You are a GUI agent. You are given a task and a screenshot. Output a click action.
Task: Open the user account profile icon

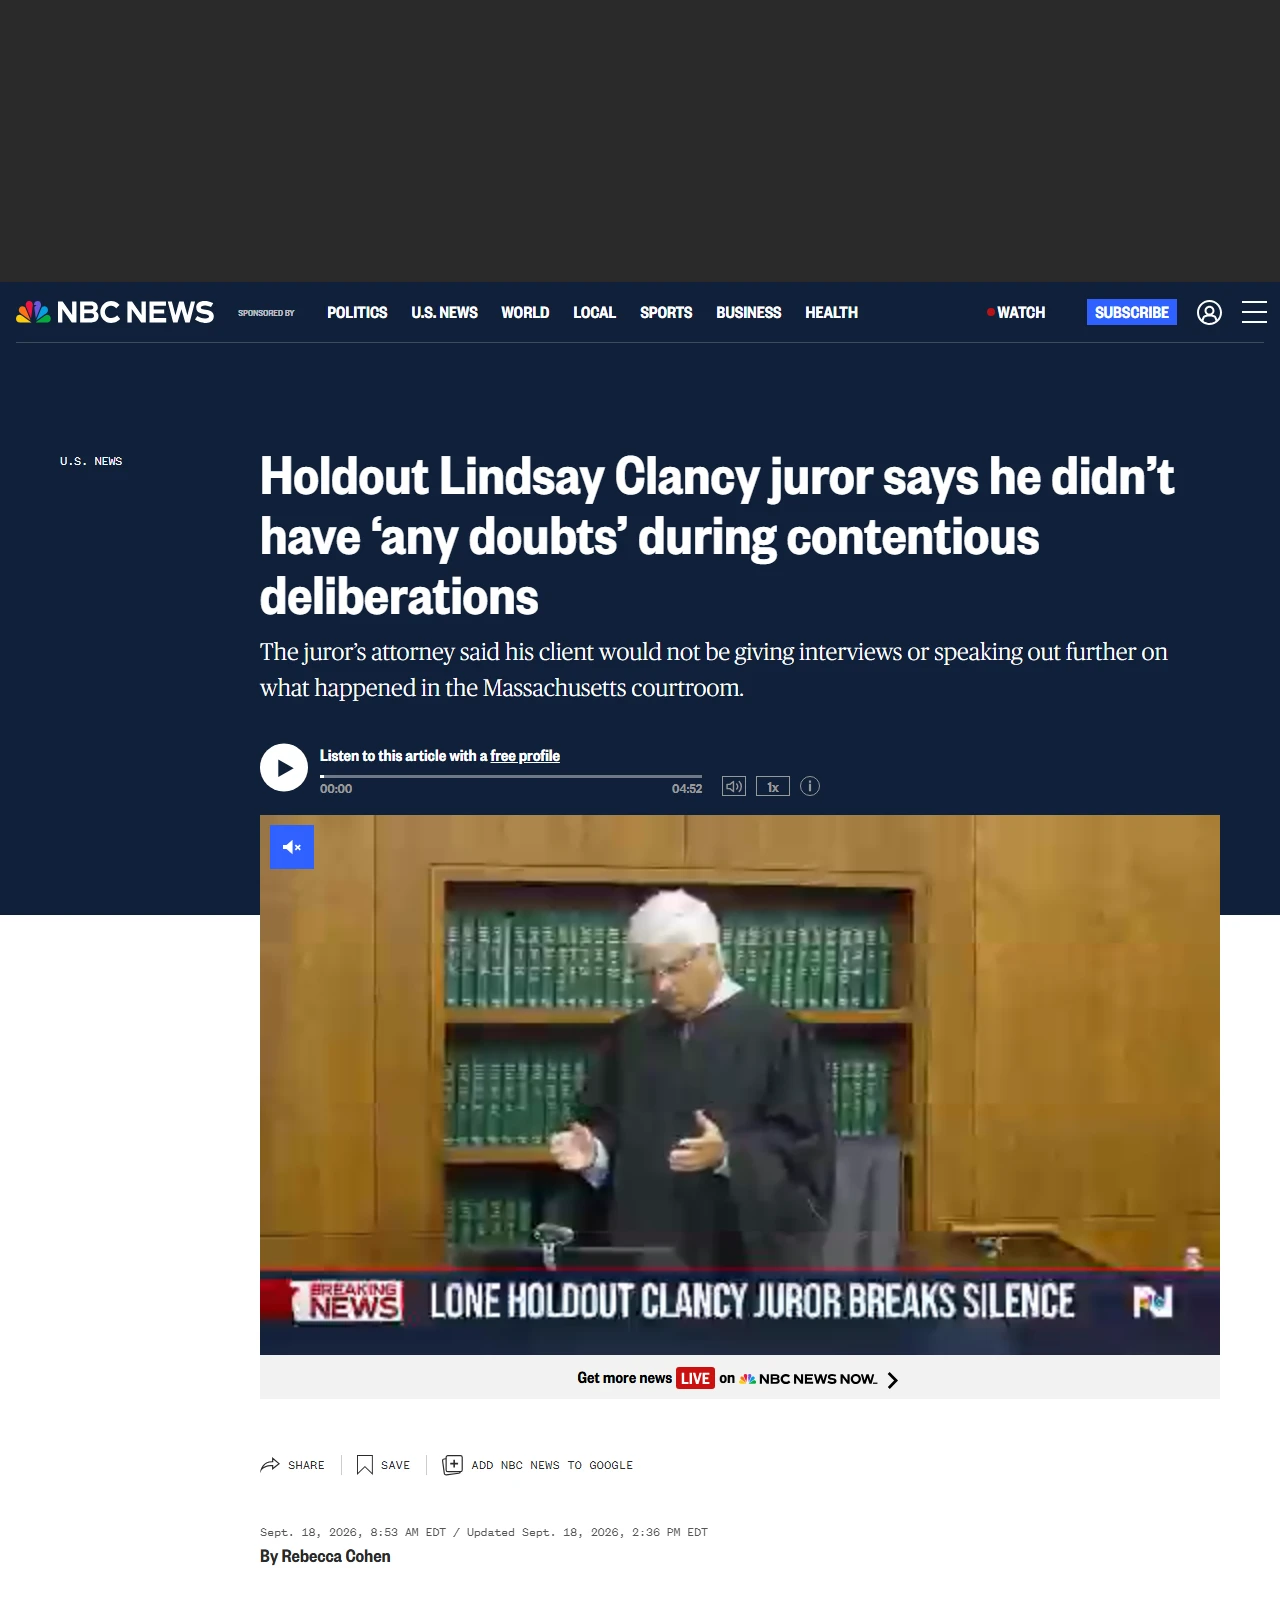coord(1209,313)
